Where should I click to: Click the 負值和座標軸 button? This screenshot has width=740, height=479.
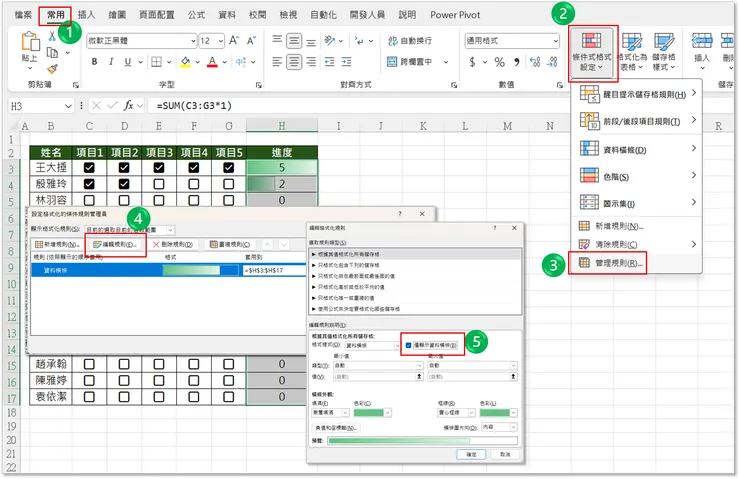(336, 428)
